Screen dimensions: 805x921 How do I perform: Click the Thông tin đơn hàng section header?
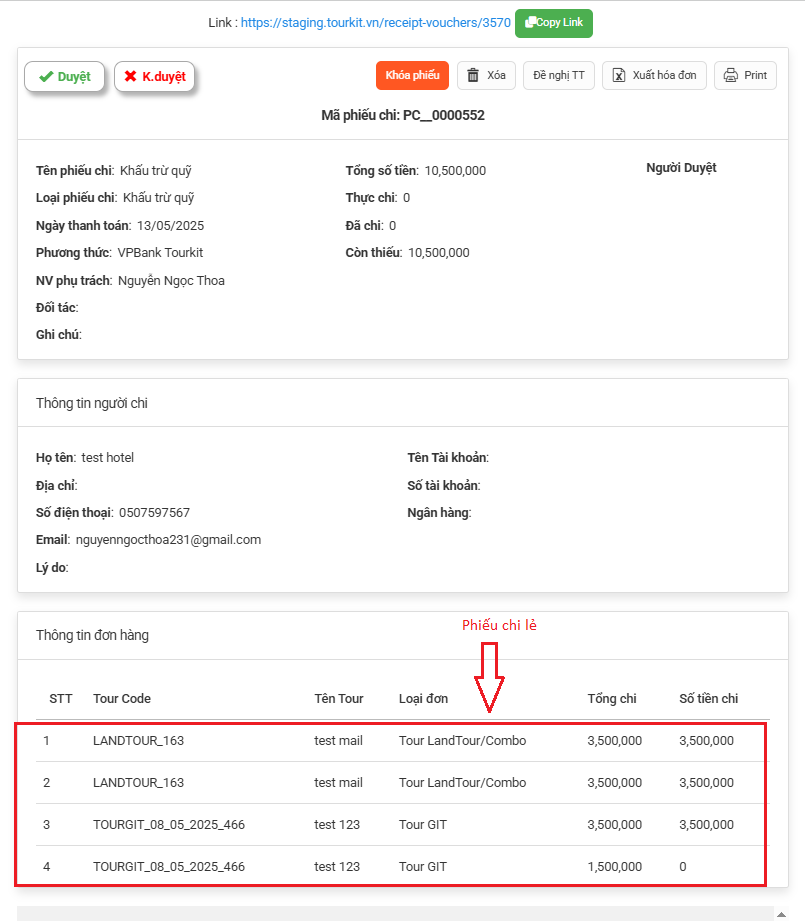(92, 636)
